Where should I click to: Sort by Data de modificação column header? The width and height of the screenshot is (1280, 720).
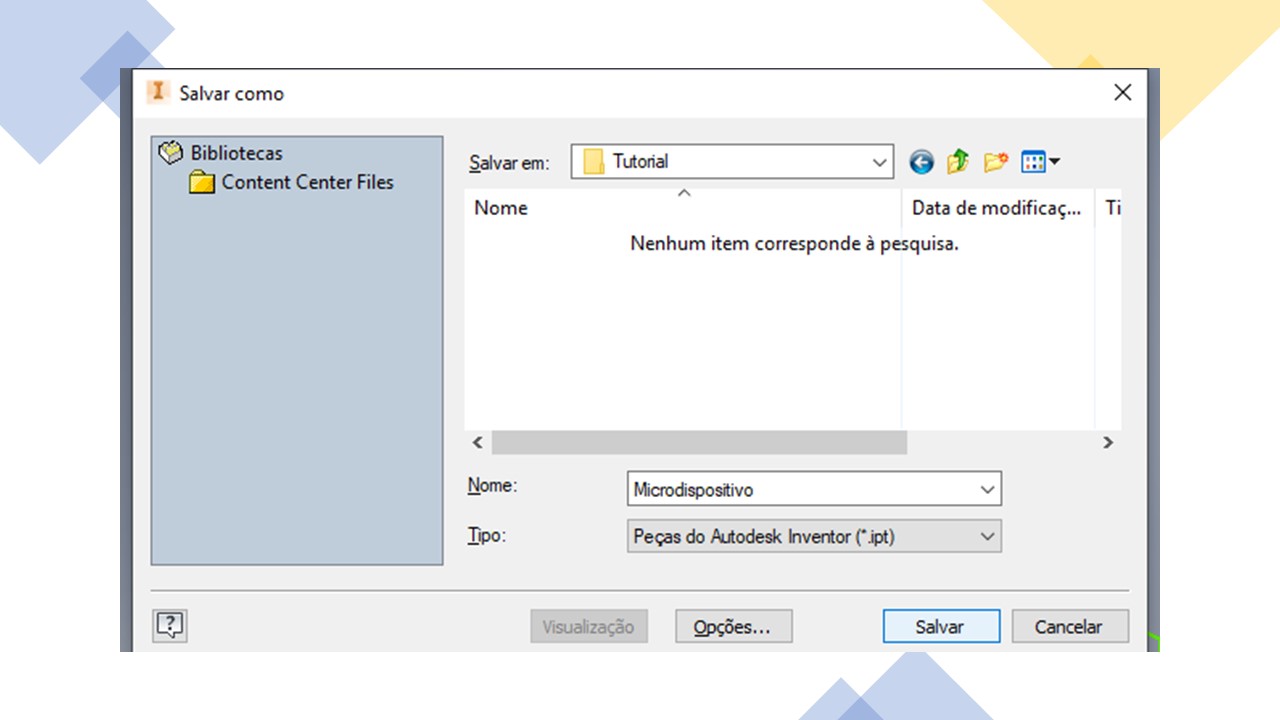coord(998,208)
